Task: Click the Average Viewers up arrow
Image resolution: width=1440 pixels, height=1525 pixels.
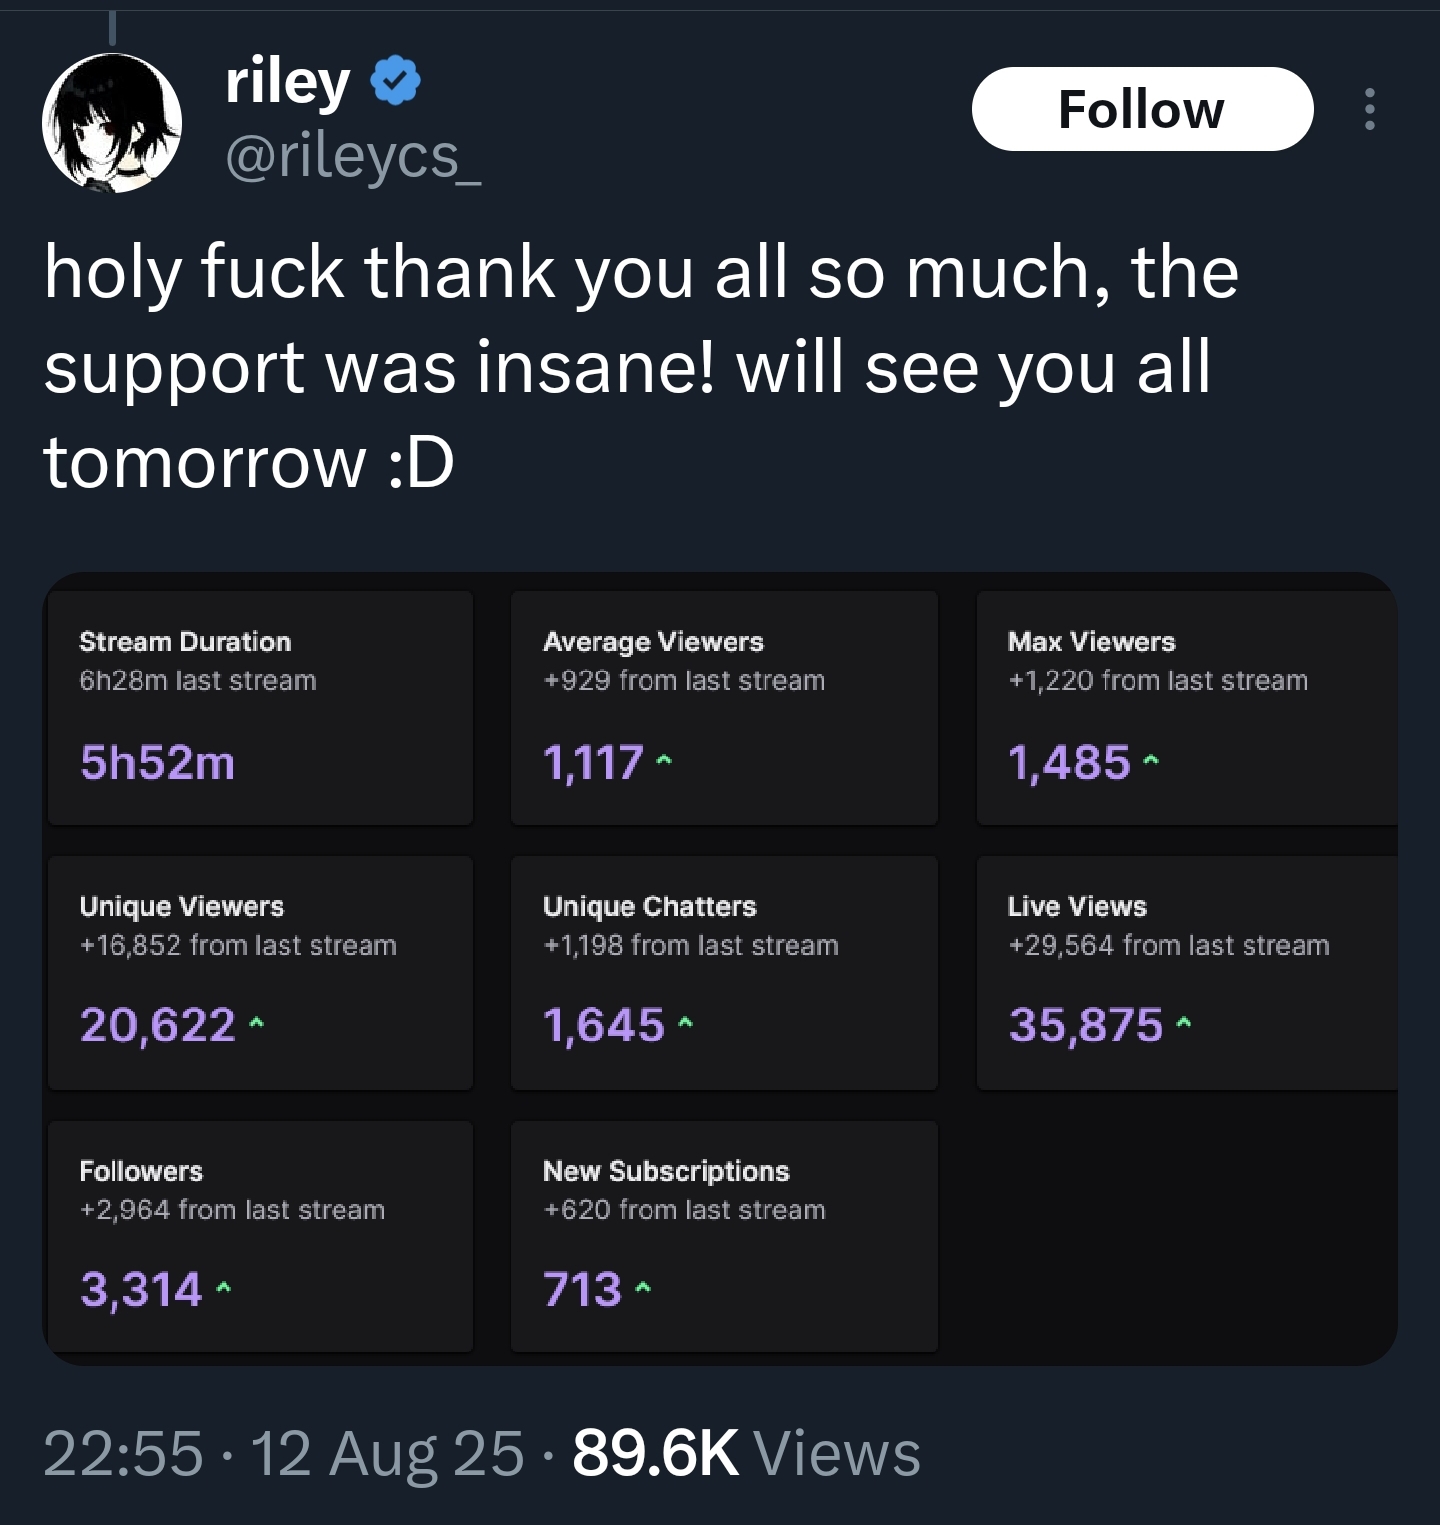Action: point(664,763)
